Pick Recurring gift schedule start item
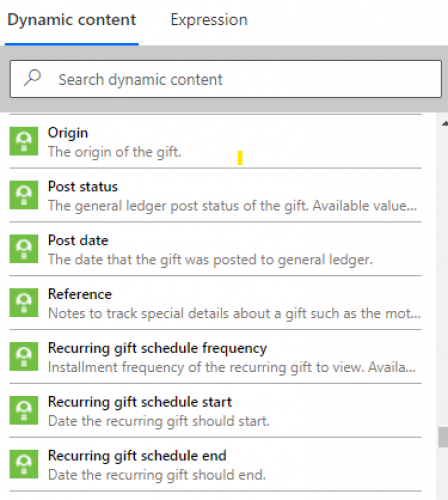Screen dimensions: 448x500 (x=216, y=411)
